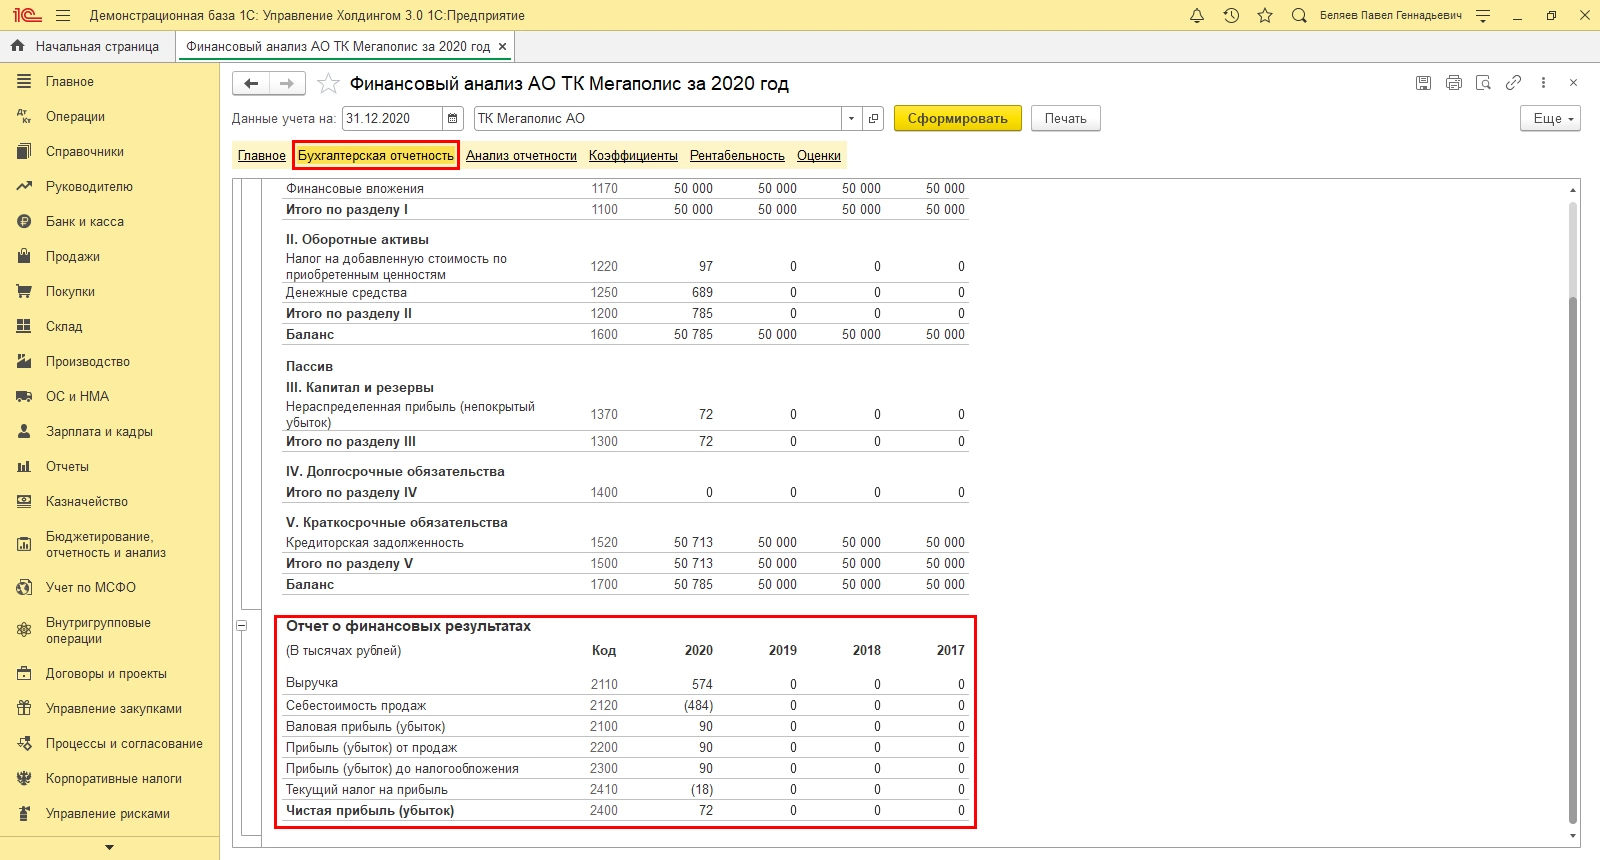Open the history clock icon
The width and height of the screenshot is (1600, 860).
click(1231, 15)
